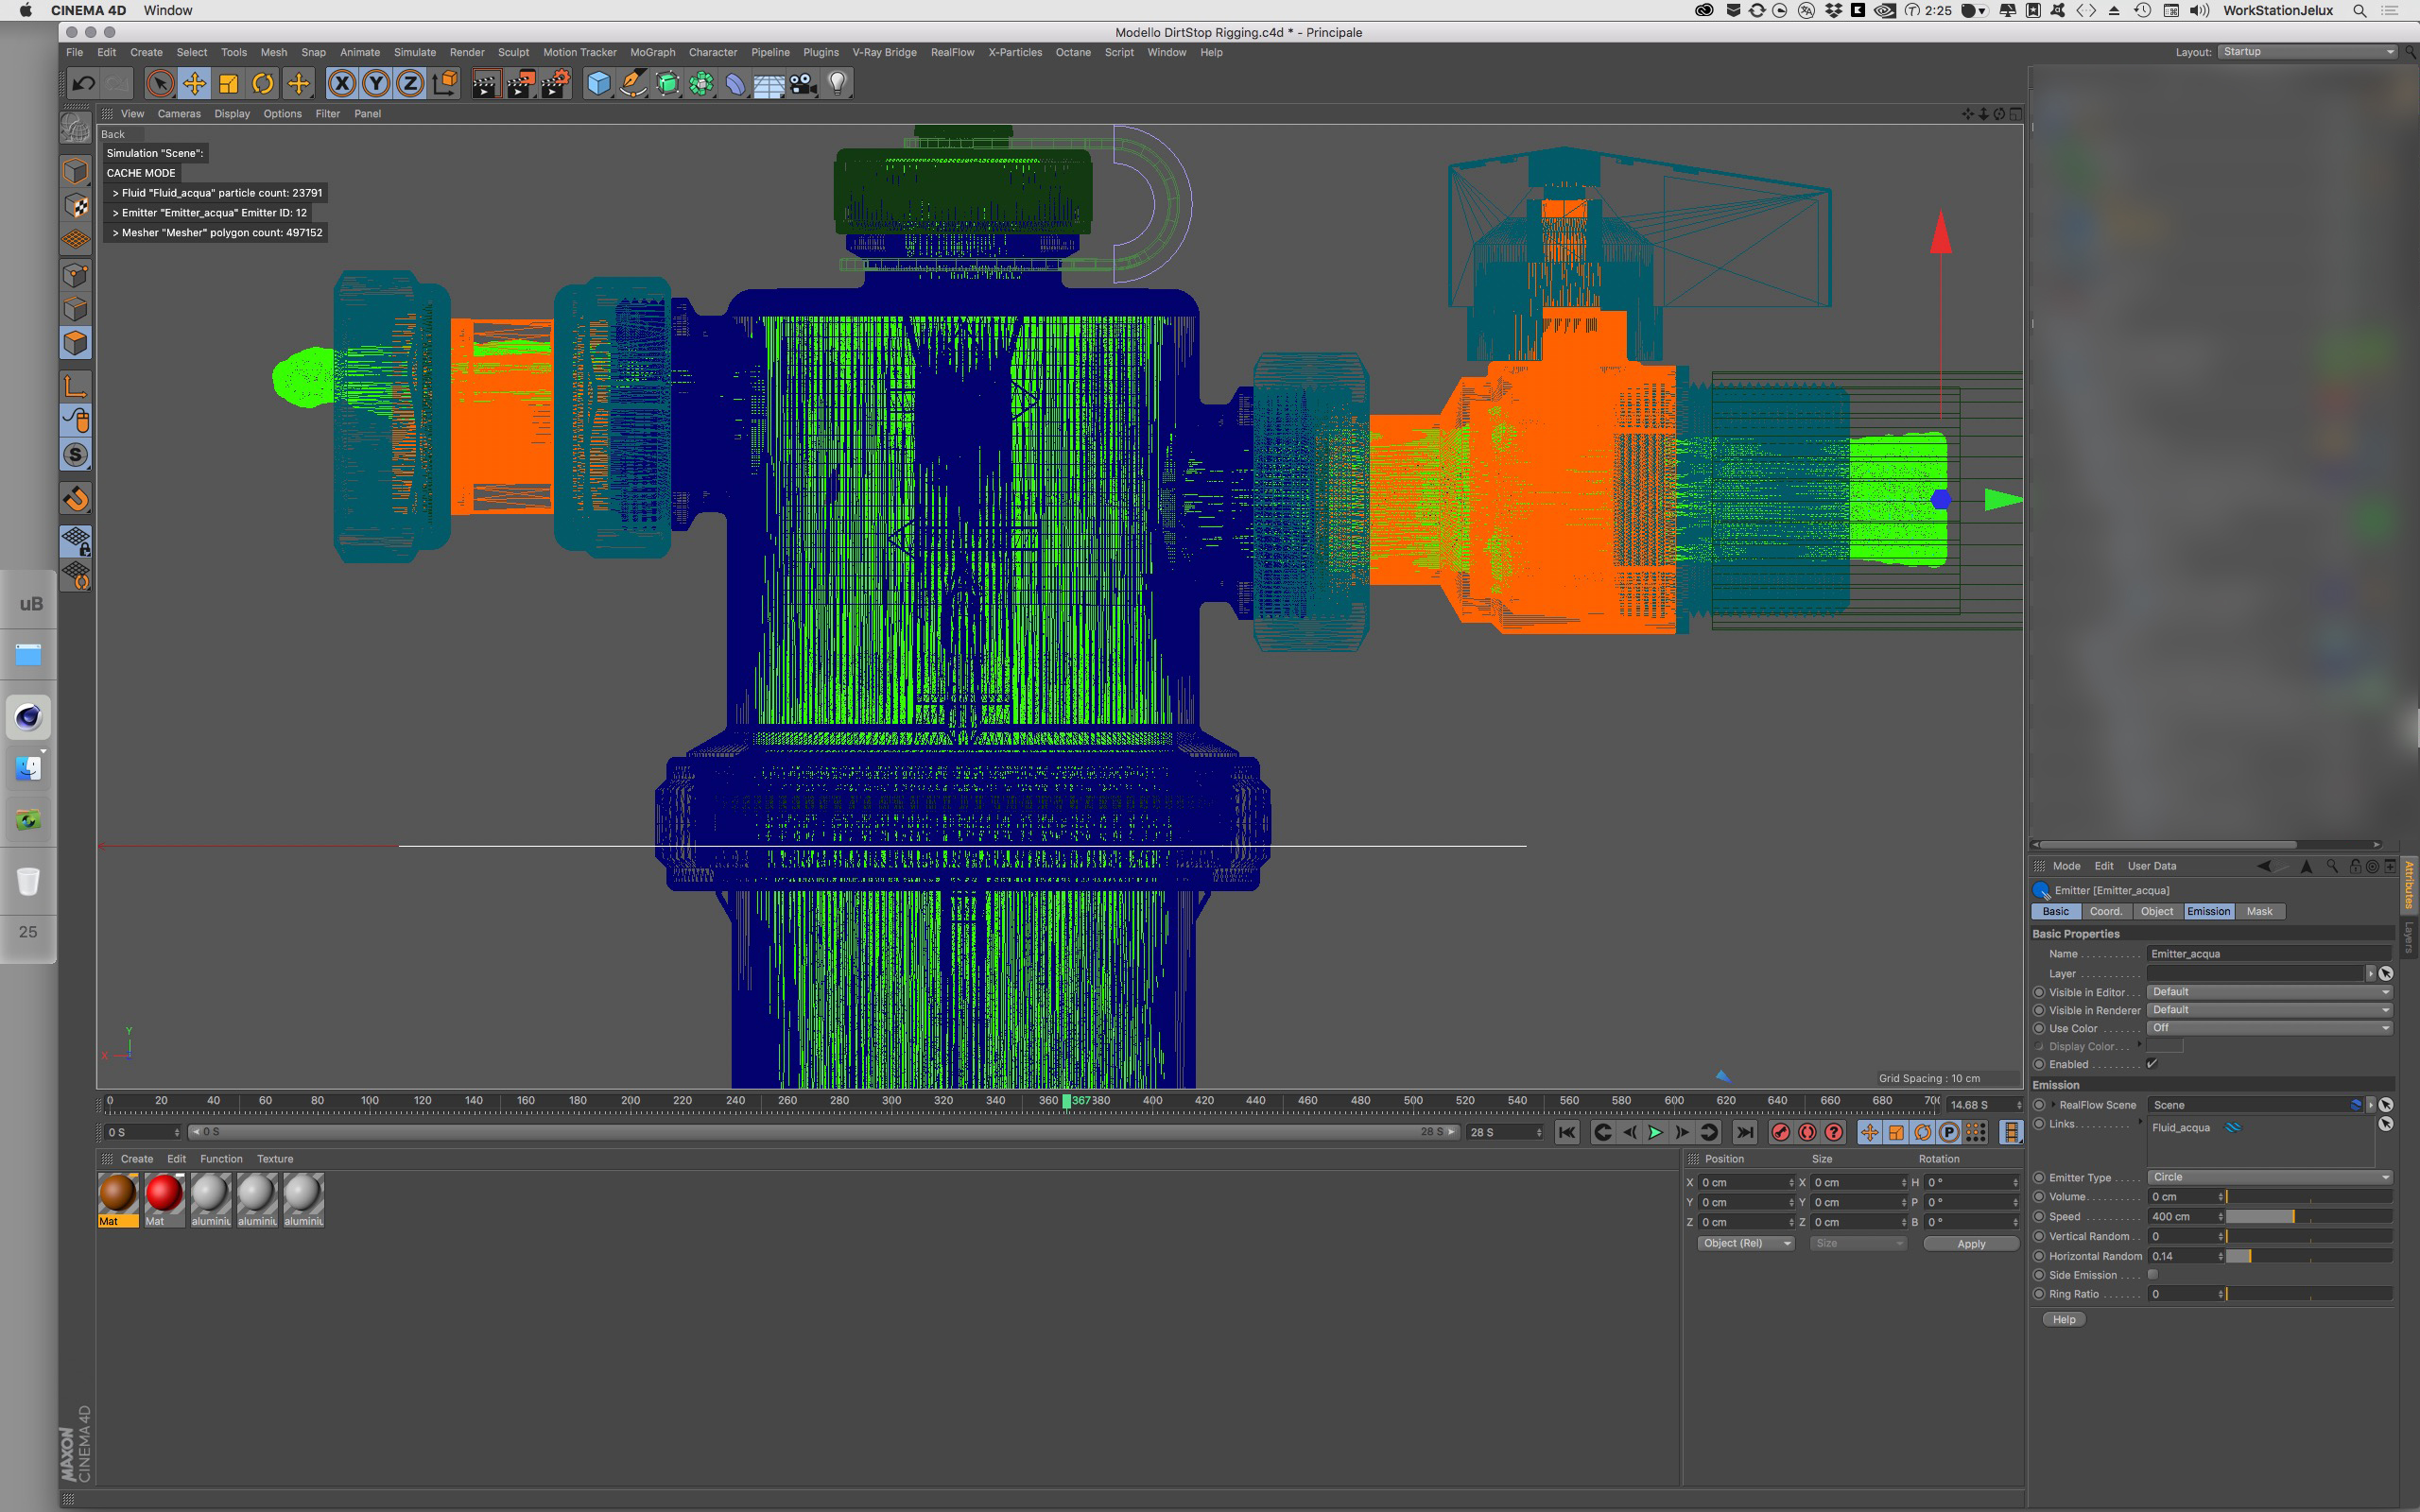The image size is (2420, 1512).
Task: Open the Object (Rel) coordinate dropdown
Action: (x=1745, y=1243)
